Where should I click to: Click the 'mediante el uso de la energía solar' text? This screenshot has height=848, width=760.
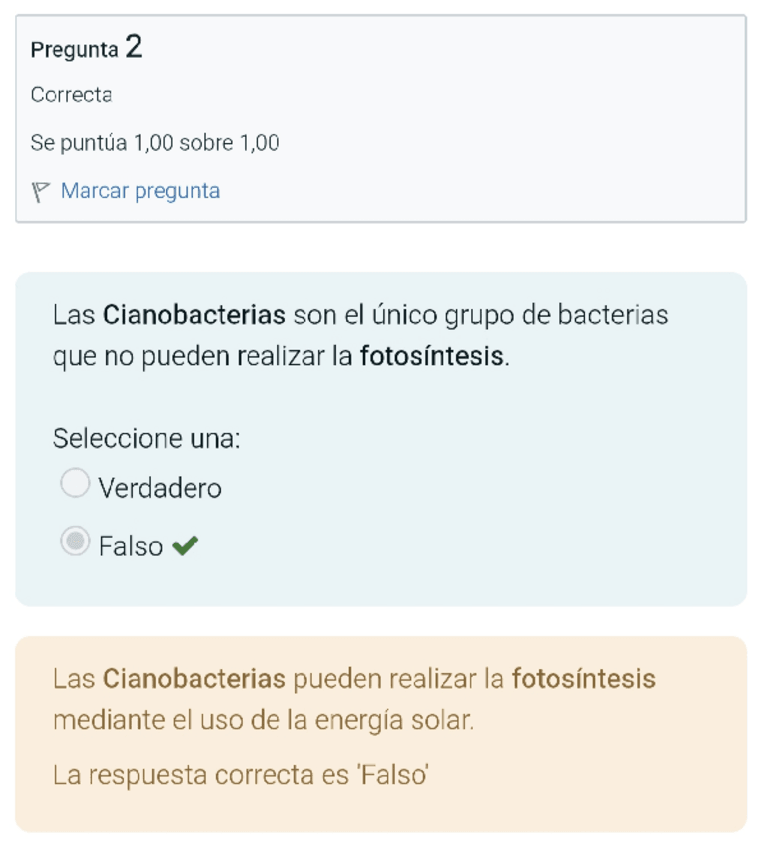point(263,720)
